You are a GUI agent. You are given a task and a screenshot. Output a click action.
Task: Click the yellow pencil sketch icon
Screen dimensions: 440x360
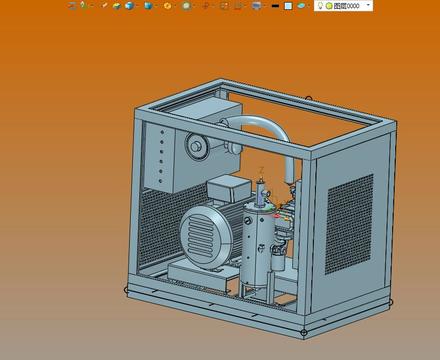(104, 5)
